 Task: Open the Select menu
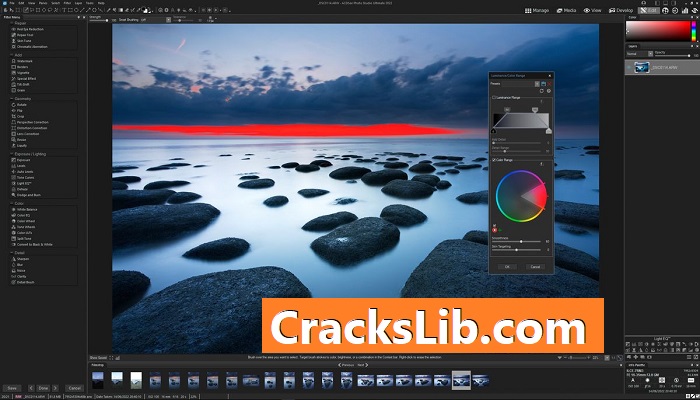click(55, 3)
